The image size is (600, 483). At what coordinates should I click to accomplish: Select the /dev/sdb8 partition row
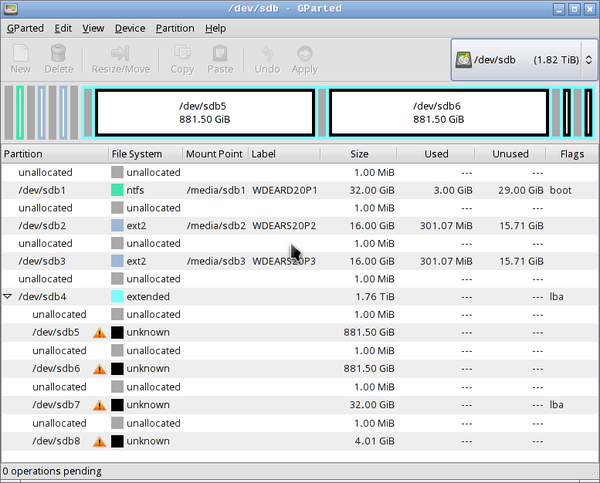coord(300,441)
